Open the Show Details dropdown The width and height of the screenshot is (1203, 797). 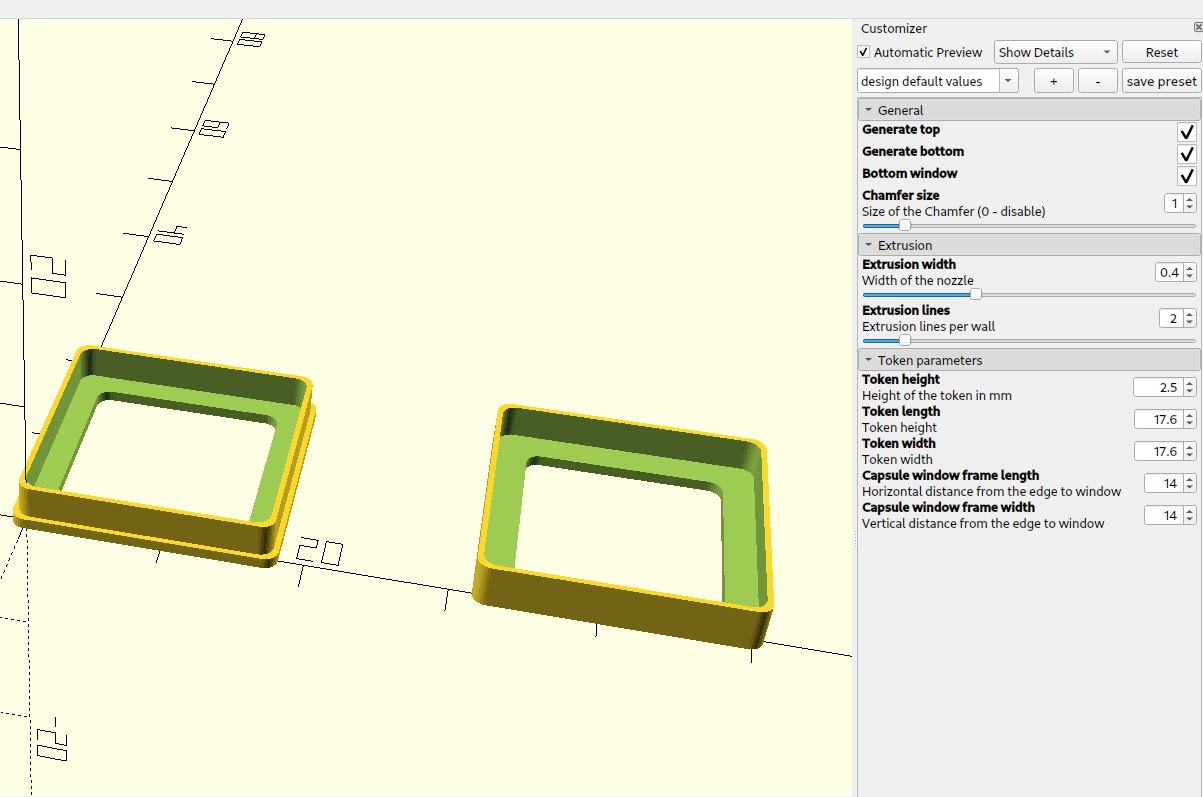[x=1055, y=52]
